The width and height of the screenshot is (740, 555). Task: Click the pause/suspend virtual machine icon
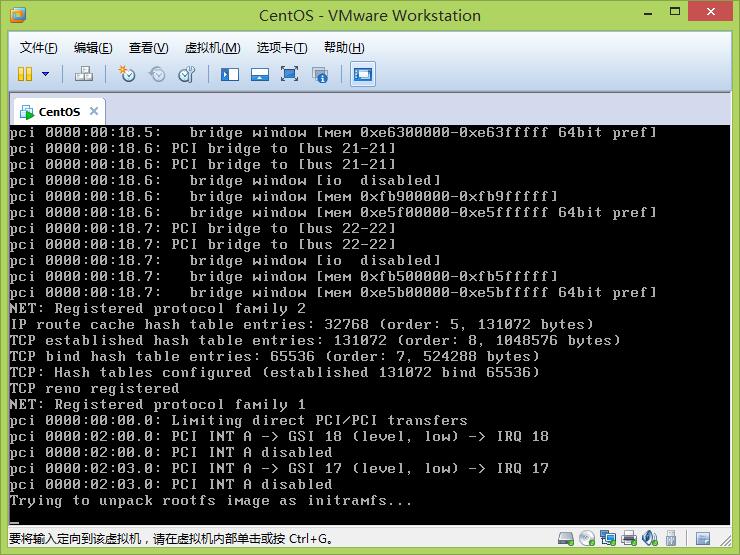(25, 74)
